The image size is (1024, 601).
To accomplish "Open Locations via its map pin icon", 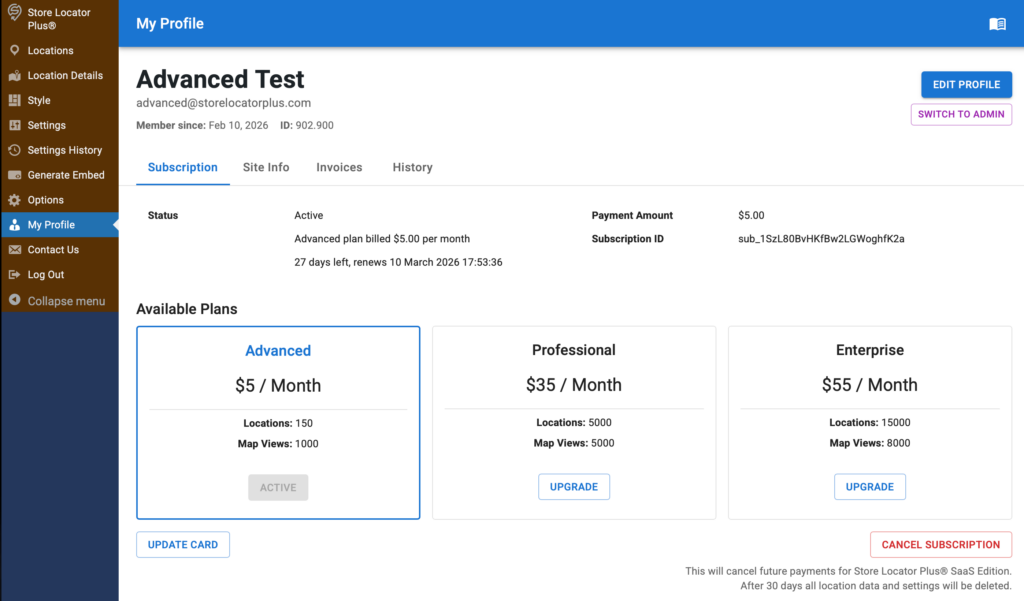I will coord(14,50).
